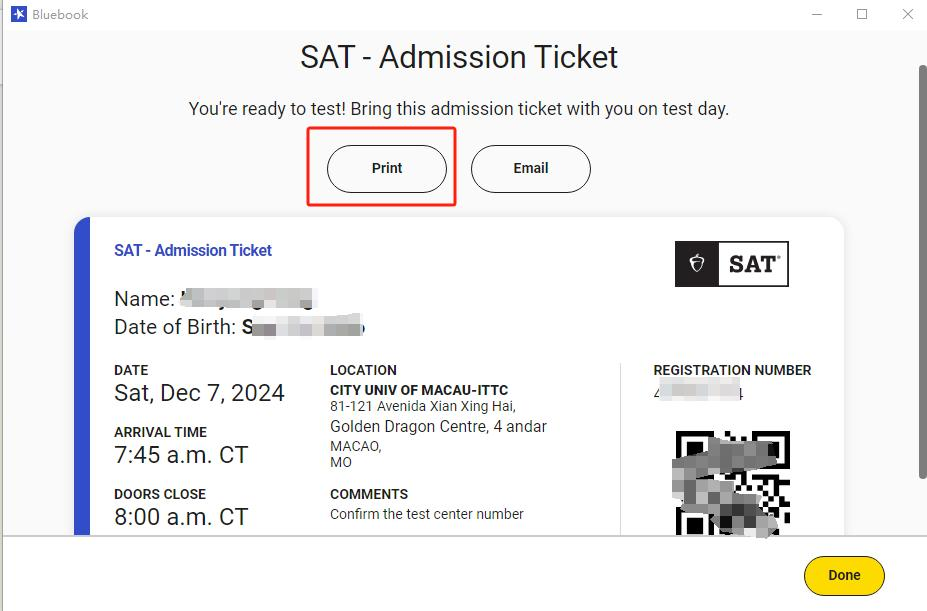Click the large page title at top
Image resolution: width=927 pixels, height=611 pixels.
click(459, 57)
